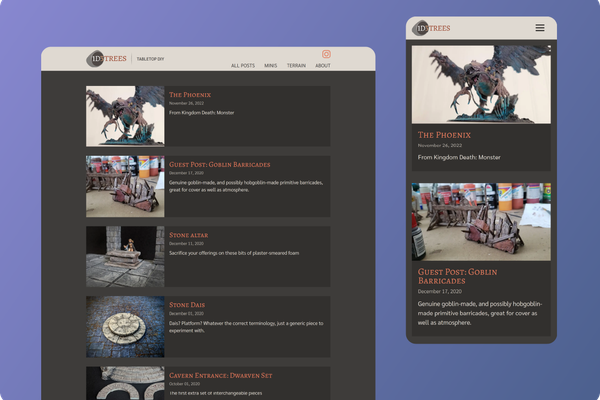Open Cavern Entrance: Dwarven Set post title

(221, 376)
